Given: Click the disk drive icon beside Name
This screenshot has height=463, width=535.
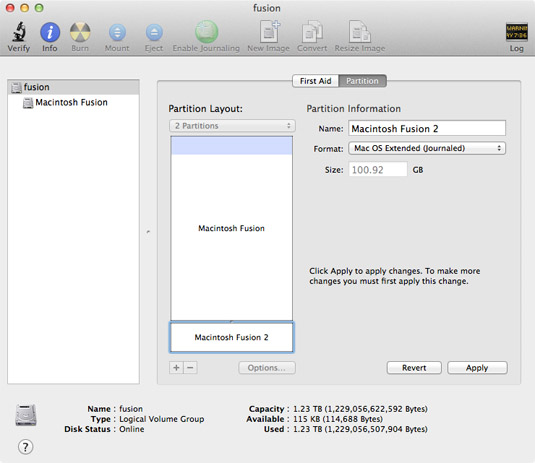Looking at the screenshot, I should pos(26,415).
